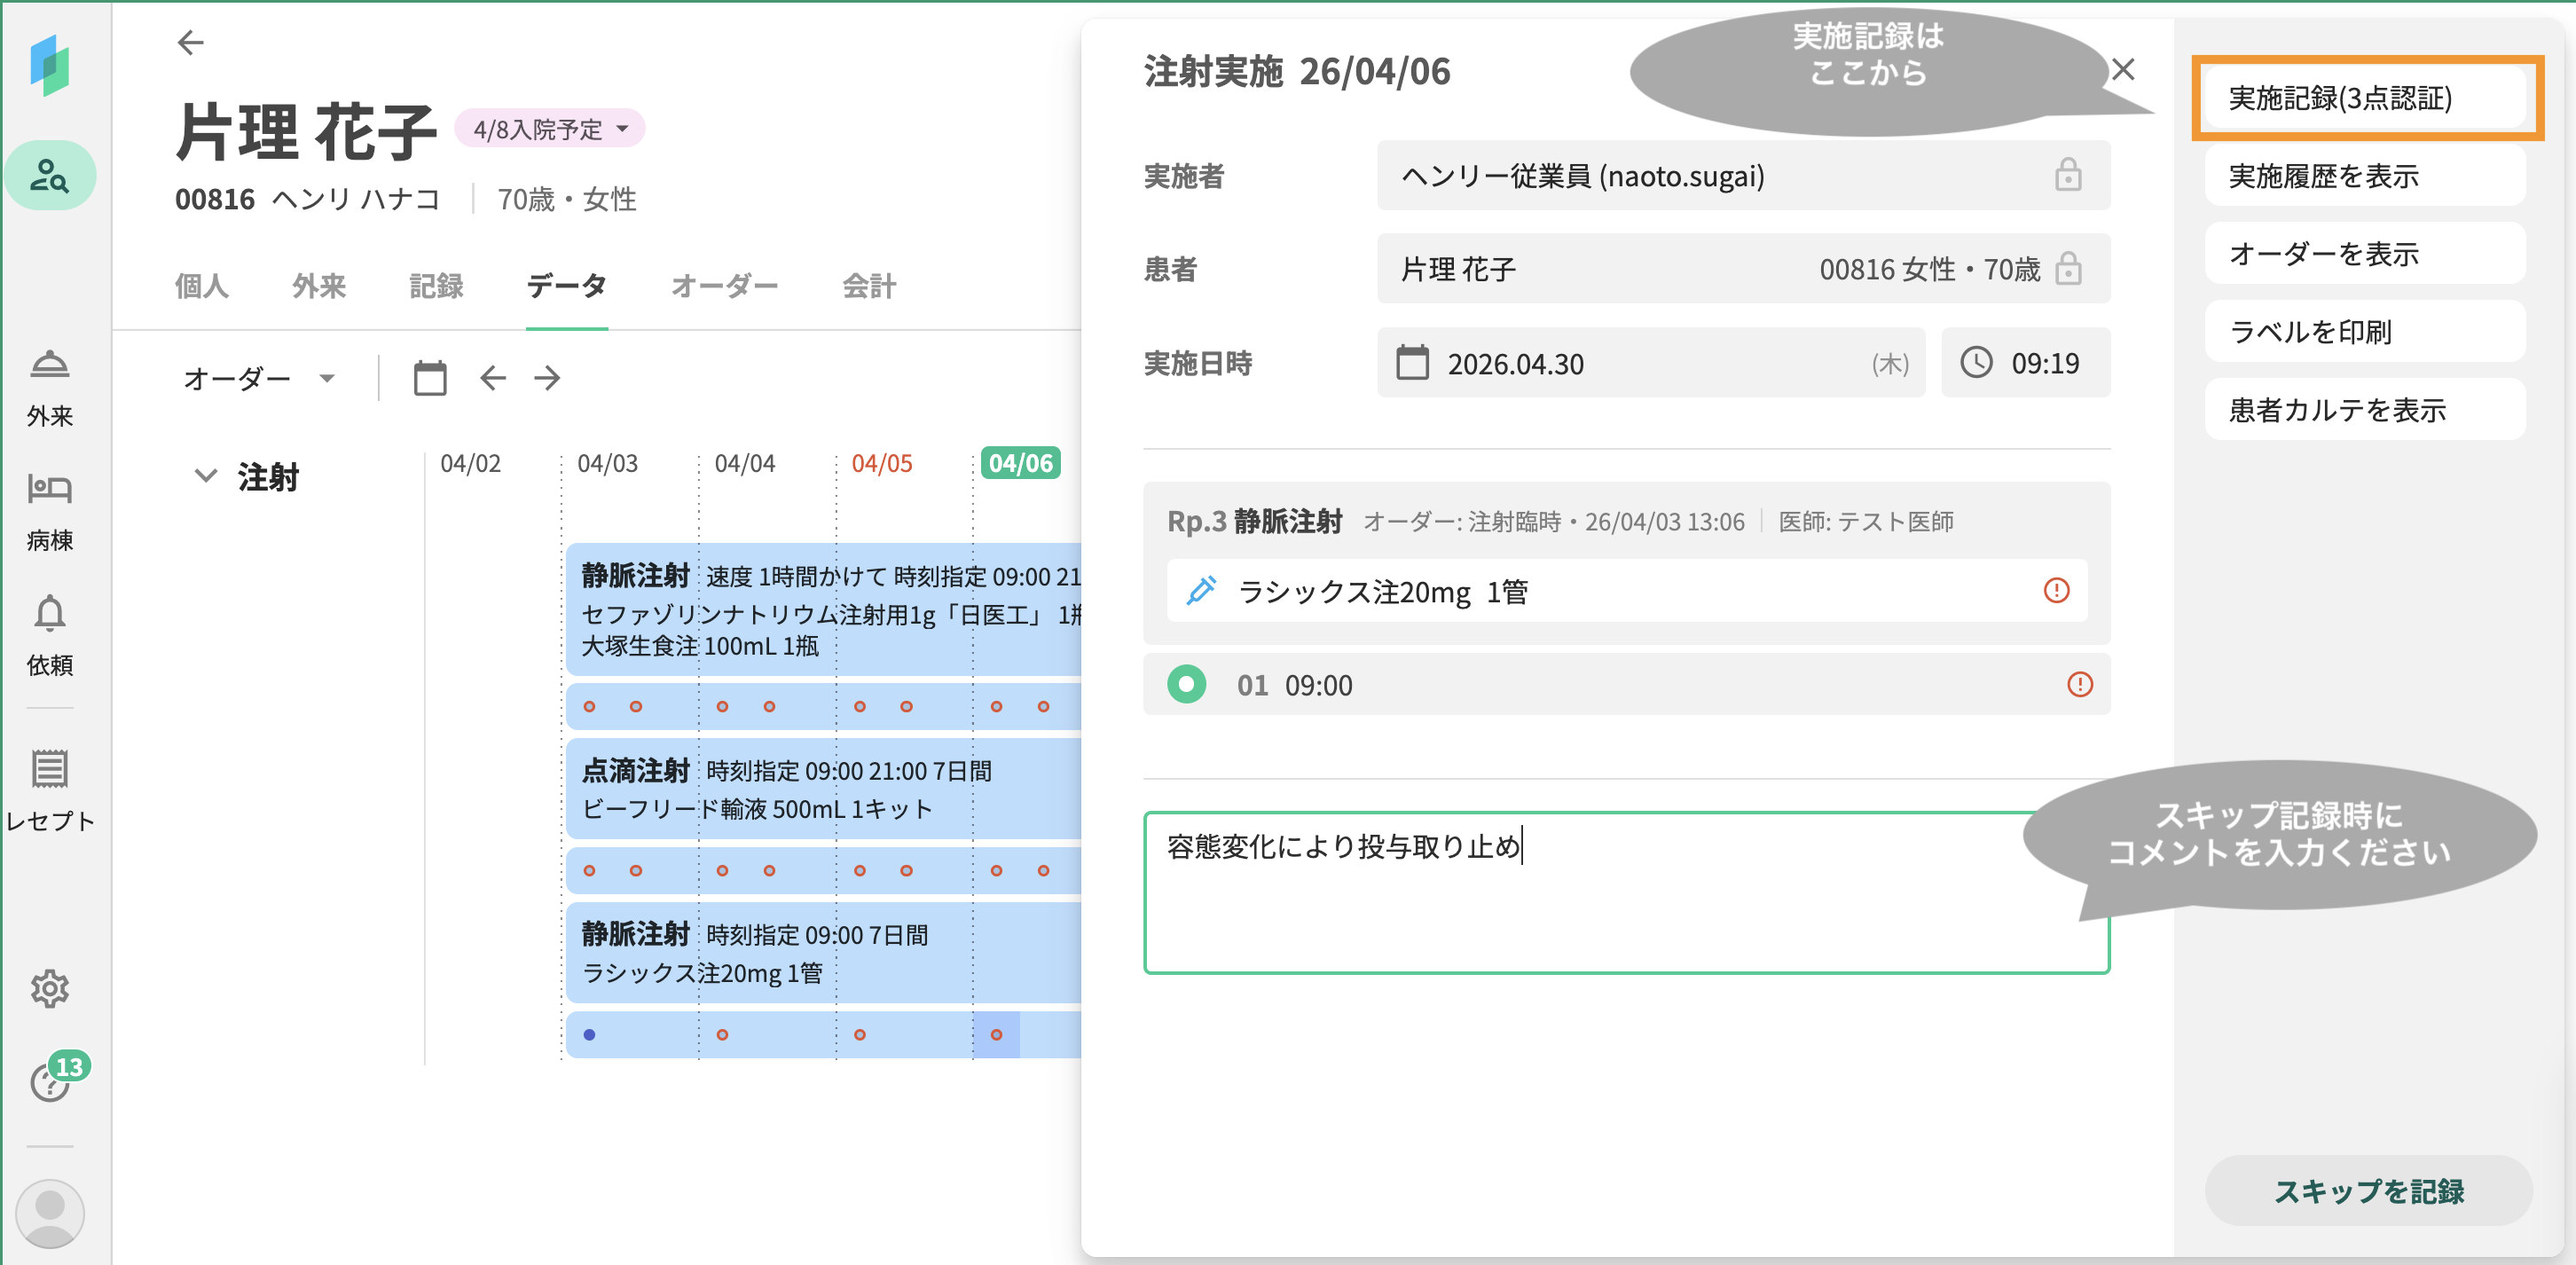Image resolution: width=2576 pixels, height=1265 pixels.
Task: Click 実施記録(3点認証) button
Action: click(2365, 98)
